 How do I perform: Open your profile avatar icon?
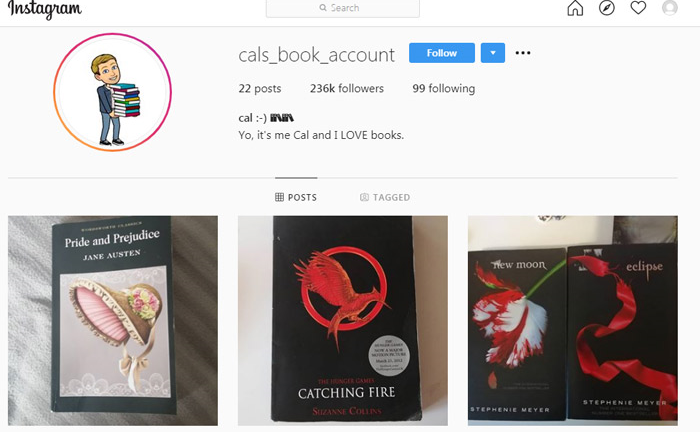(x=670, y=8)
